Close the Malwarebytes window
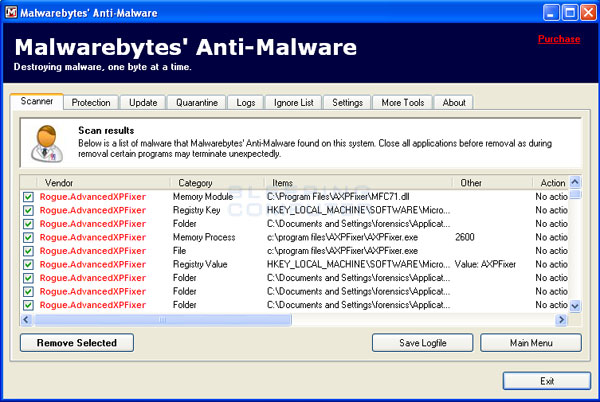The image size is (600, 402). pos(588,13)
